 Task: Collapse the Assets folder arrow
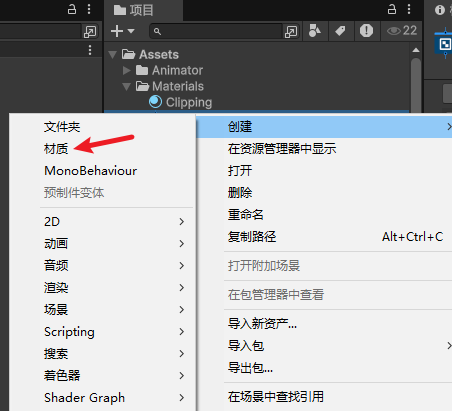(x=113, y=55)
